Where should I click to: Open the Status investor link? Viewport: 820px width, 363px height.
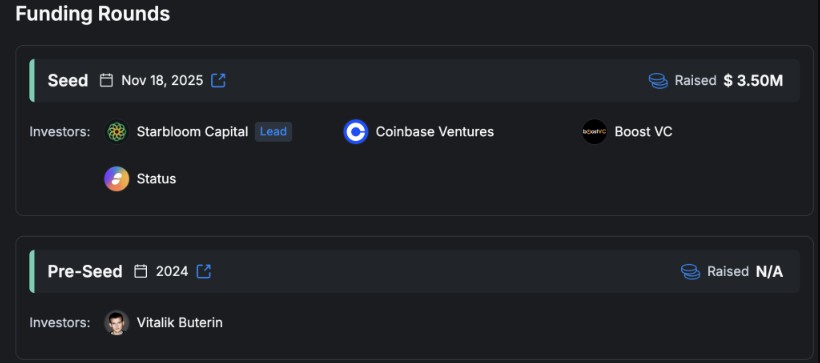pyautogui.click(x=156, y=179)
